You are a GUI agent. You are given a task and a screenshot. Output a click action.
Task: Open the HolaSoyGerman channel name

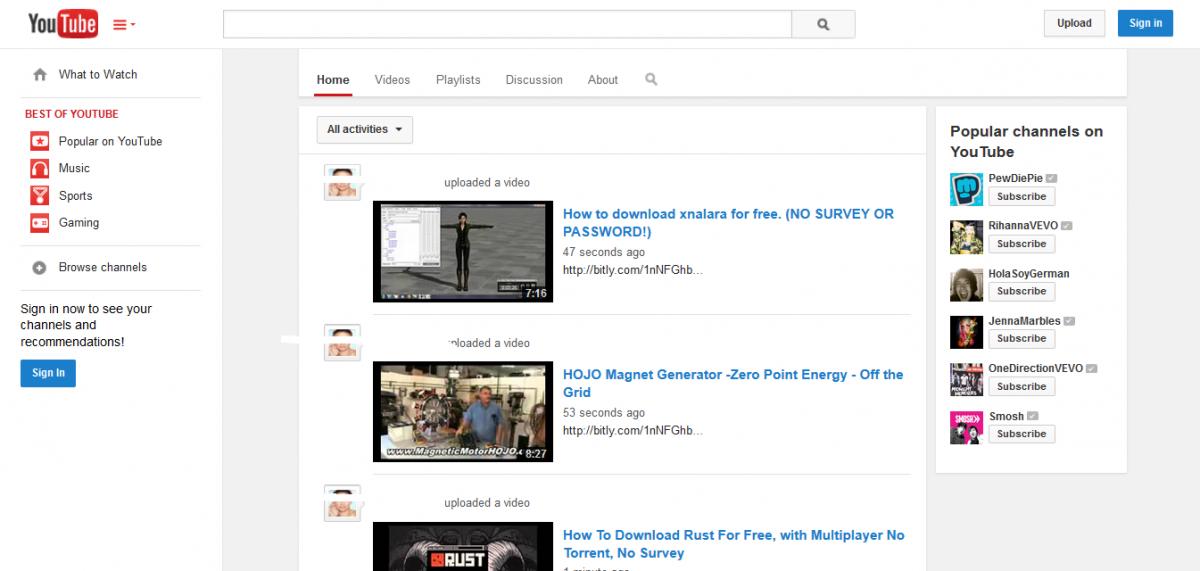(x=1029, y=273)
